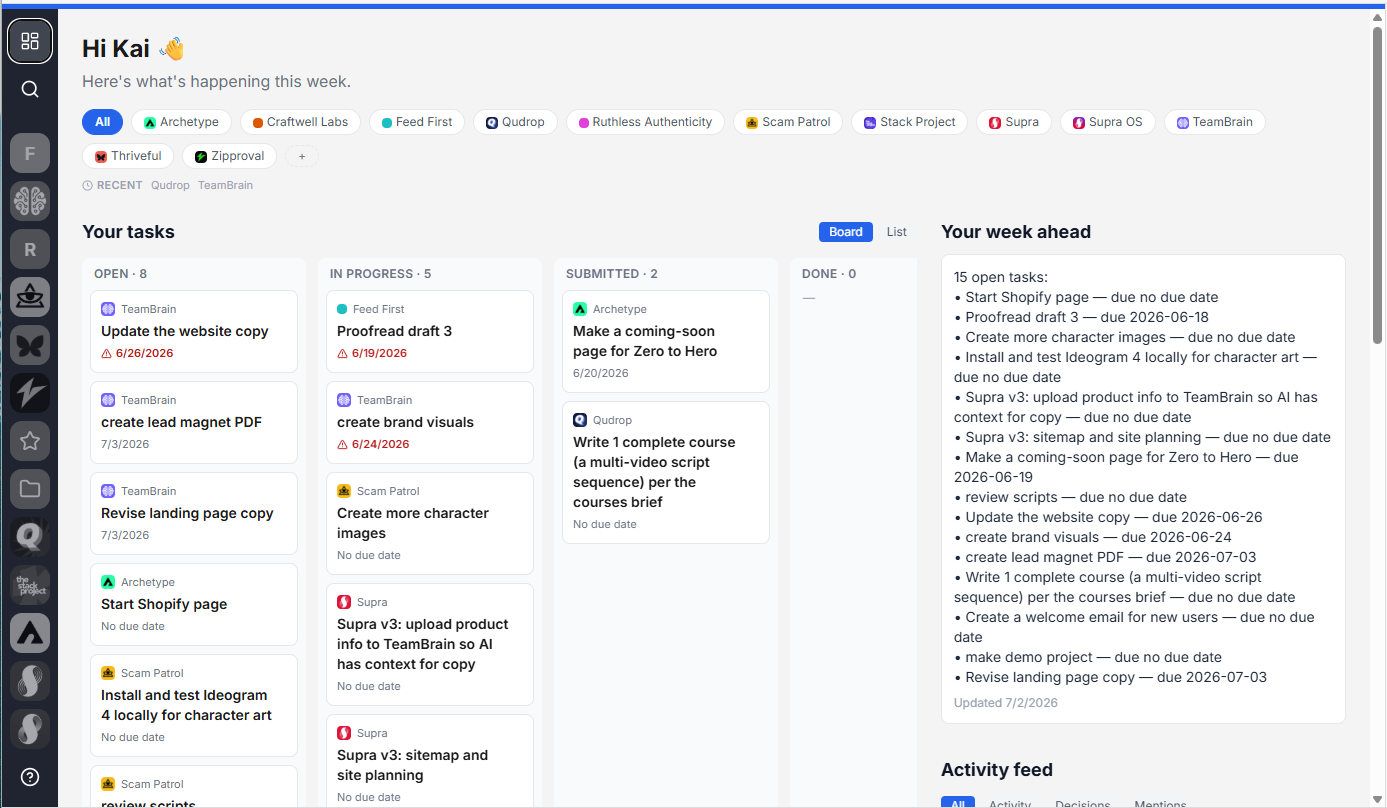The height and width of the screenshot is (808, 1387).
Task: Open 'Make a coming-soon page' task card
Action: [666, 341]
